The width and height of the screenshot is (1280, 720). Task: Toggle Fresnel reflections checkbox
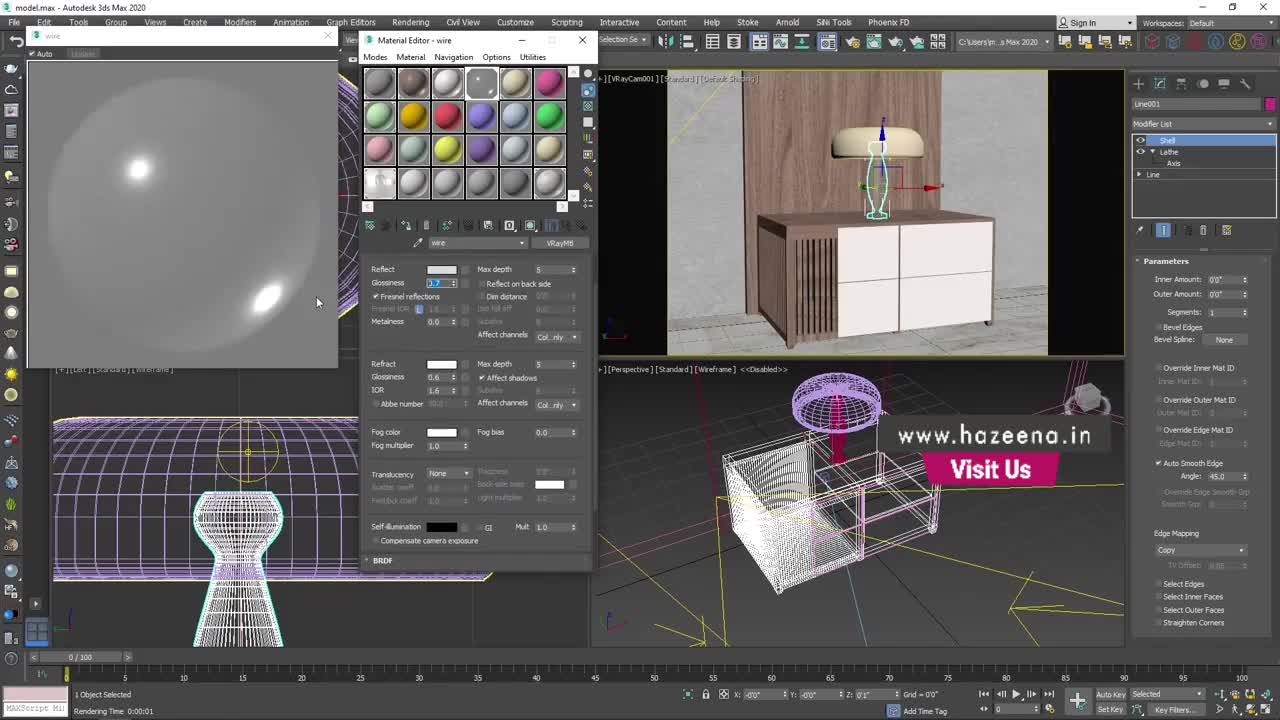[376, 297]
